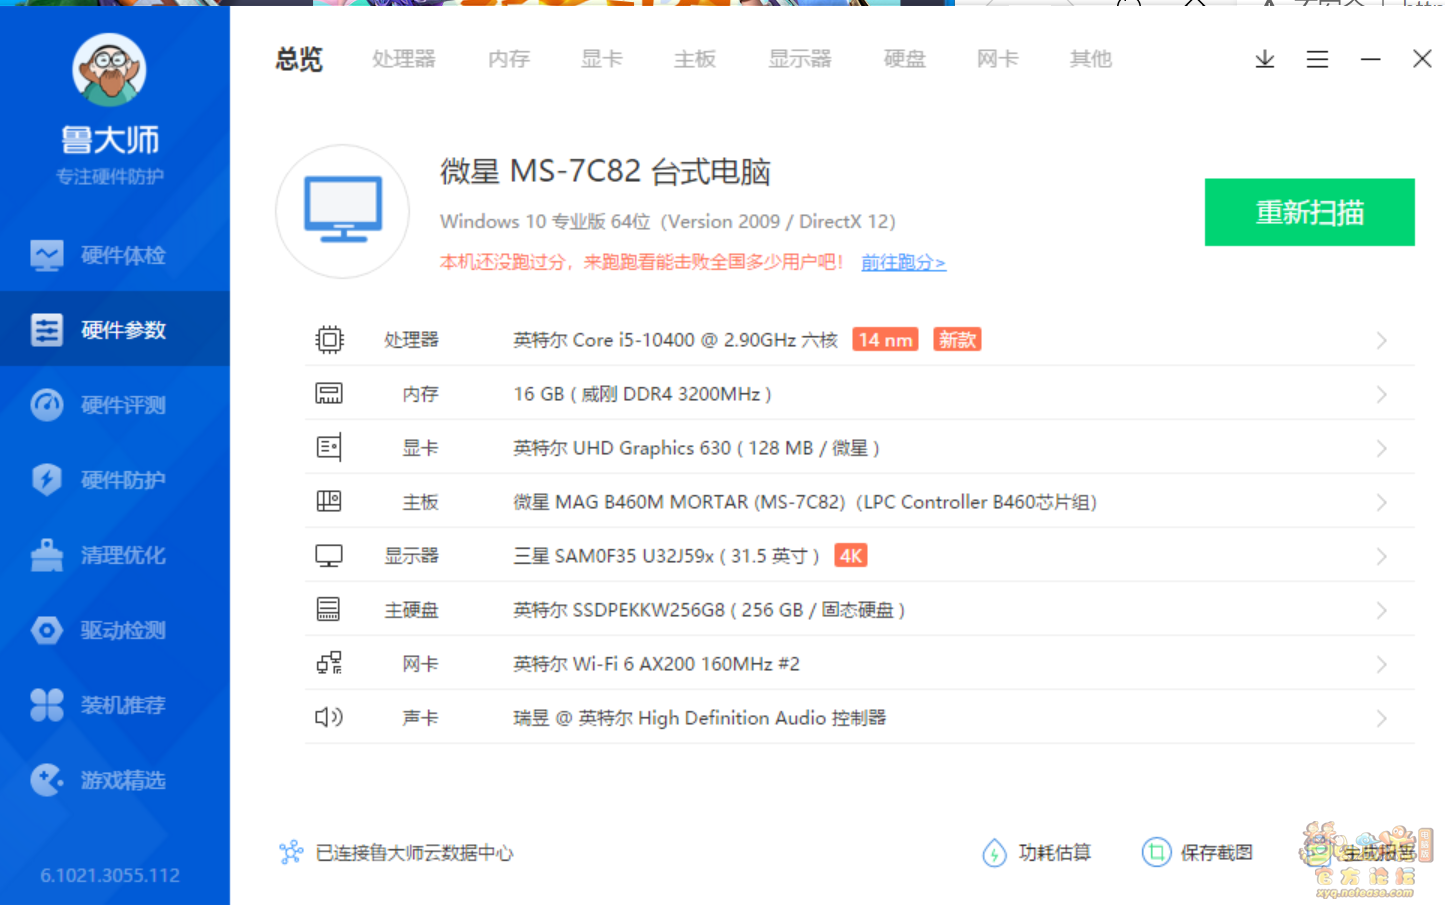The height and width of the screenshot is (905, 1445).
Task: Click the speaker sound card icon
Action: tap(329, 717)
